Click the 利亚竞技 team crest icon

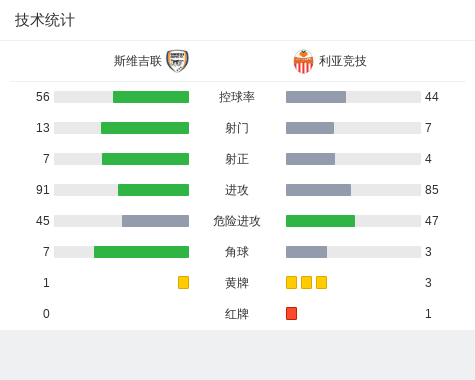point(303,61)
